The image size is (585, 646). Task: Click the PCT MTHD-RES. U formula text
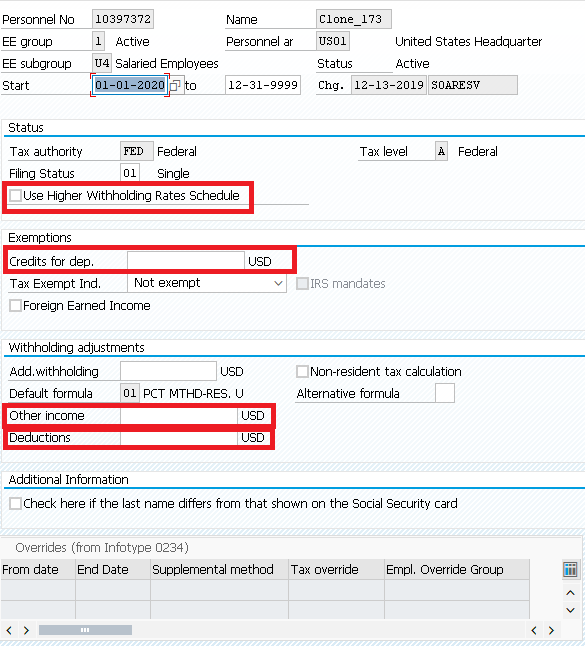193,393
